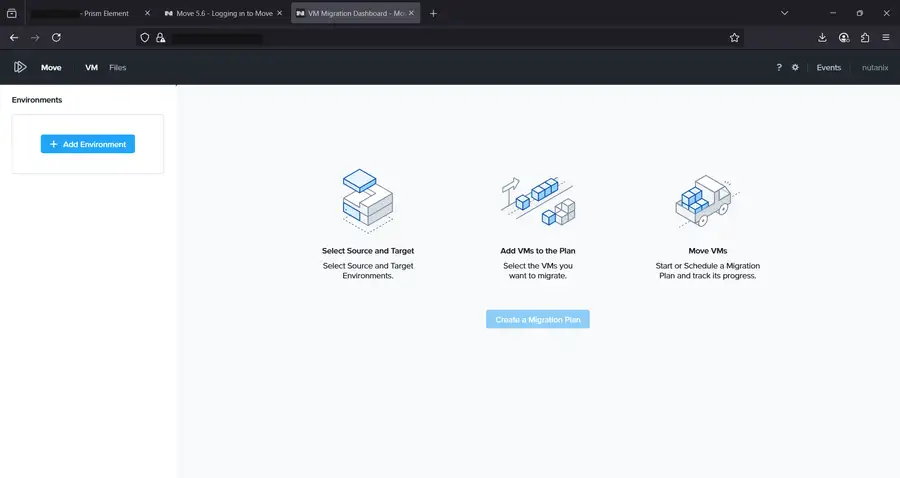Click the Select Source and Target heading

coord(368,251)
